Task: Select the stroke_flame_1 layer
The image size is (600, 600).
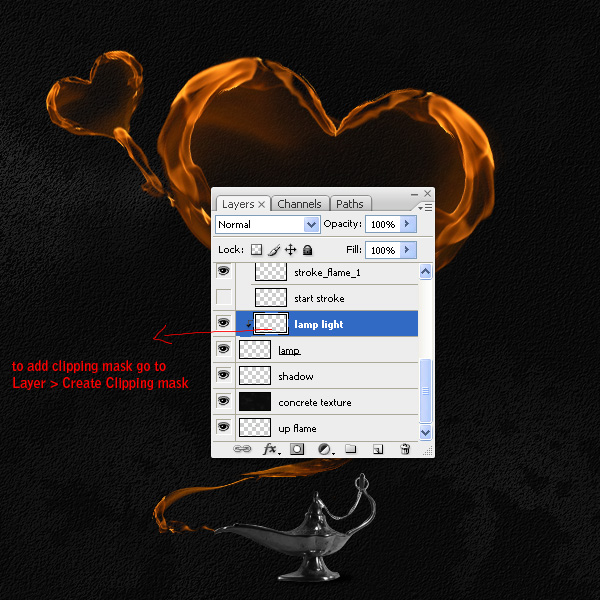Action: 327,272
